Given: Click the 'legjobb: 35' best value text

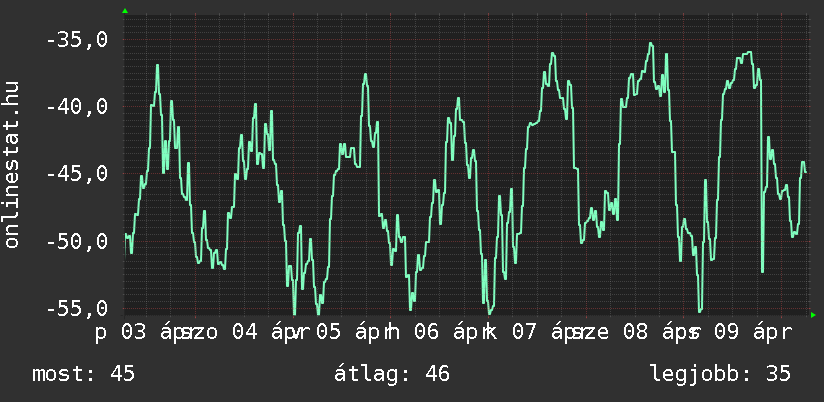Looking at the screenshot, I should click(720, 374).
